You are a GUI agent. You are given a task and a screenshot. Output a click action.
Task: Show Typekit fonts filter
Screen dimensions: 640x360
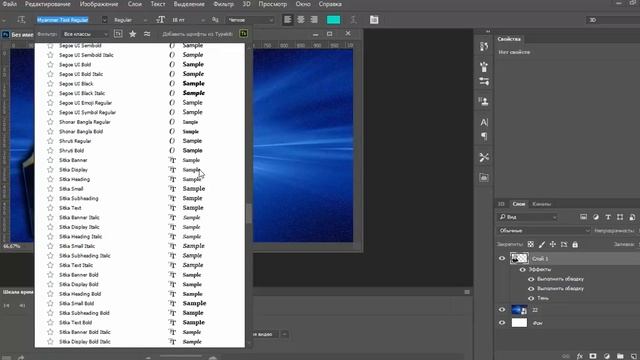pos(118,34)
